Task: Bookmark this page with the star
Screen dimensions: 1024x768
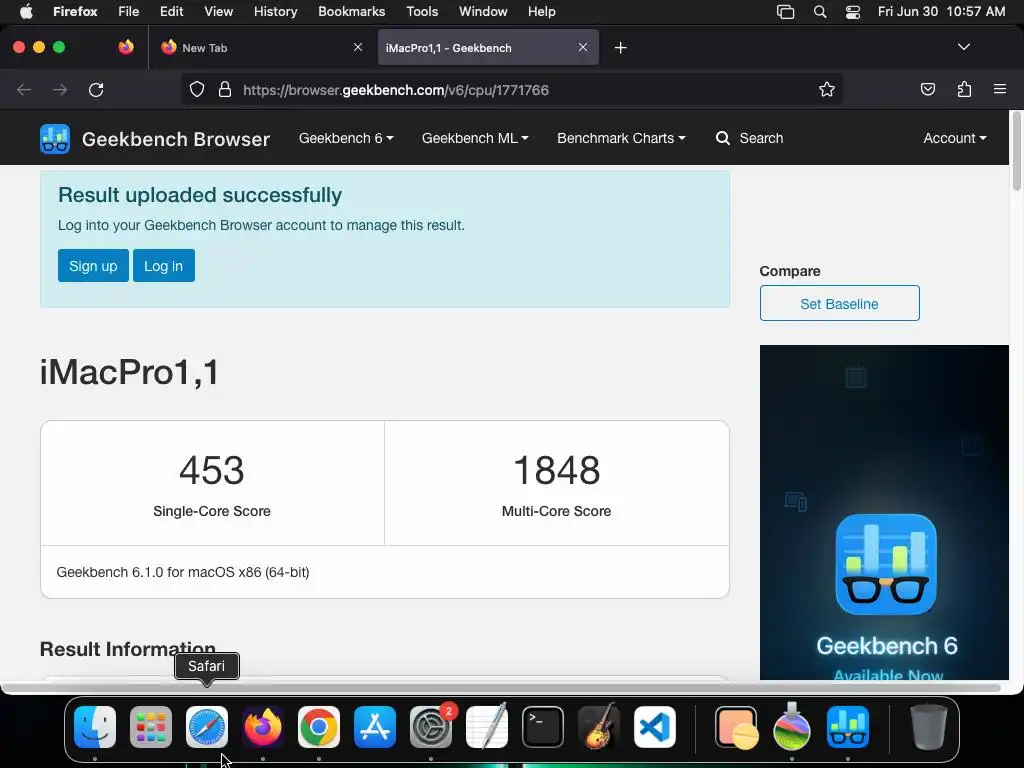Action: point(827,89)
